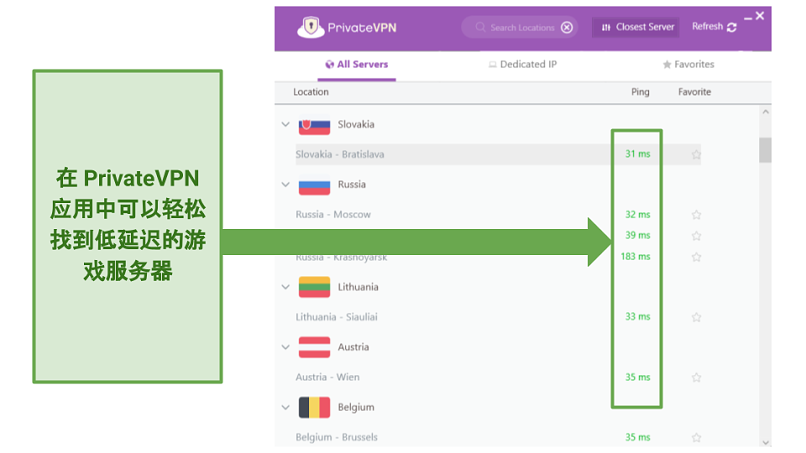Favorite the Austria - Wien server
Viewport: 806px width, 453px height.
pyautogui.click(x=696, y=377)
